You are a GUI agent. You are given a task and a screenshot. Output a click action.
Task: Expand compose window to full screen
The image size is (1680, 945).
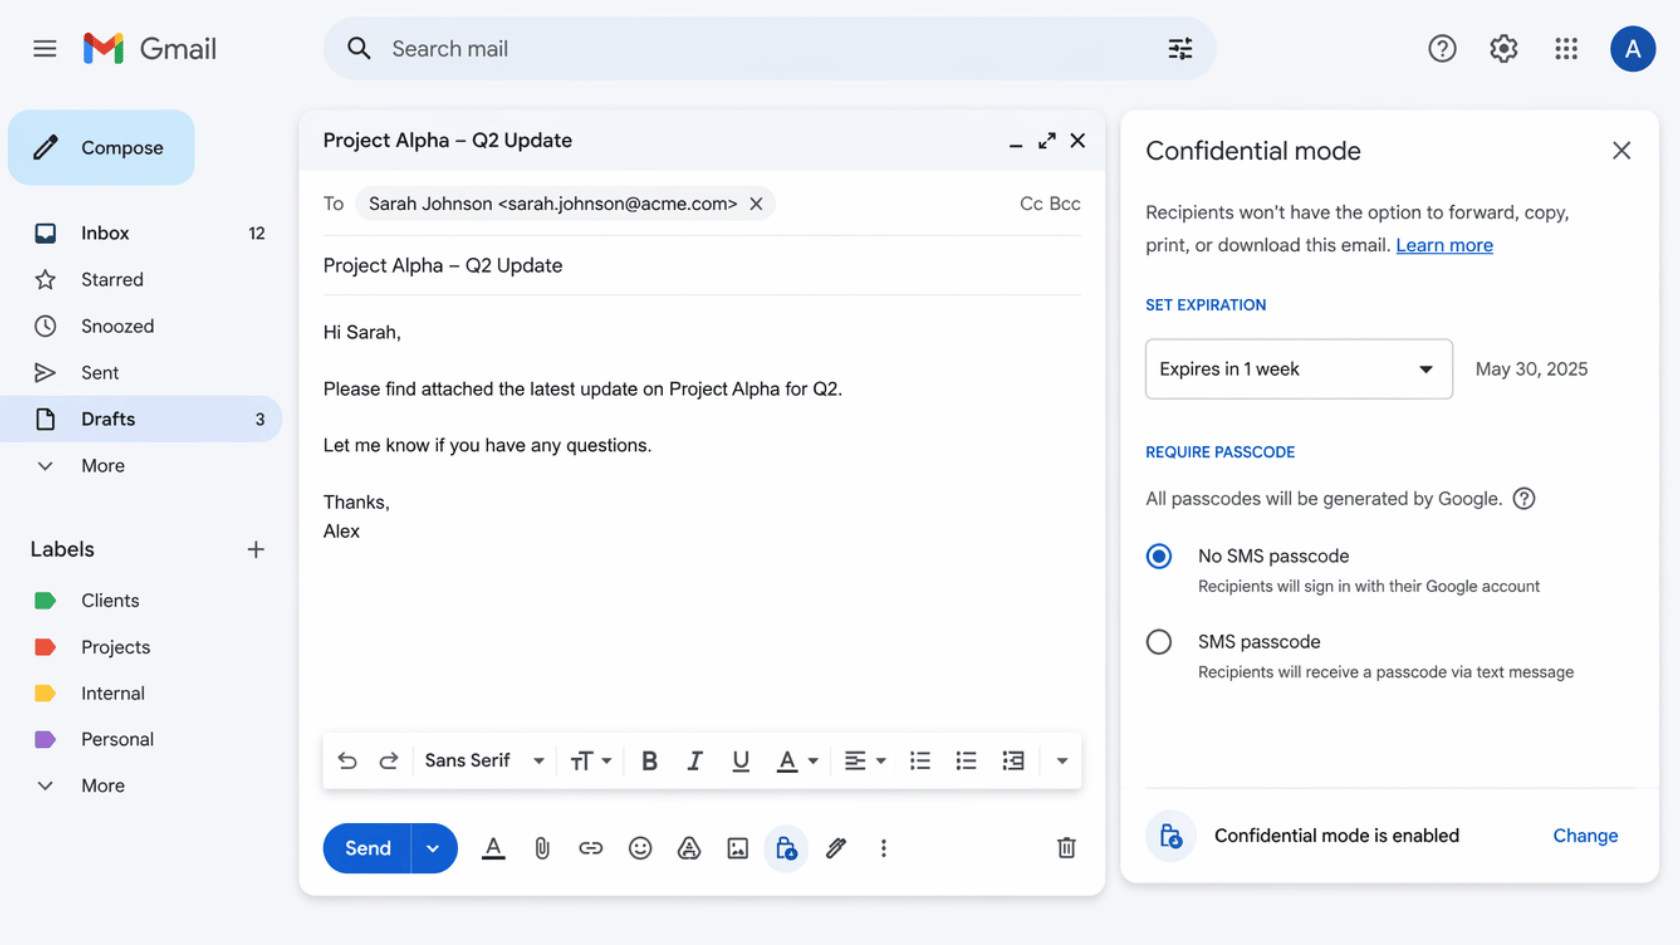pos(1046,141)
